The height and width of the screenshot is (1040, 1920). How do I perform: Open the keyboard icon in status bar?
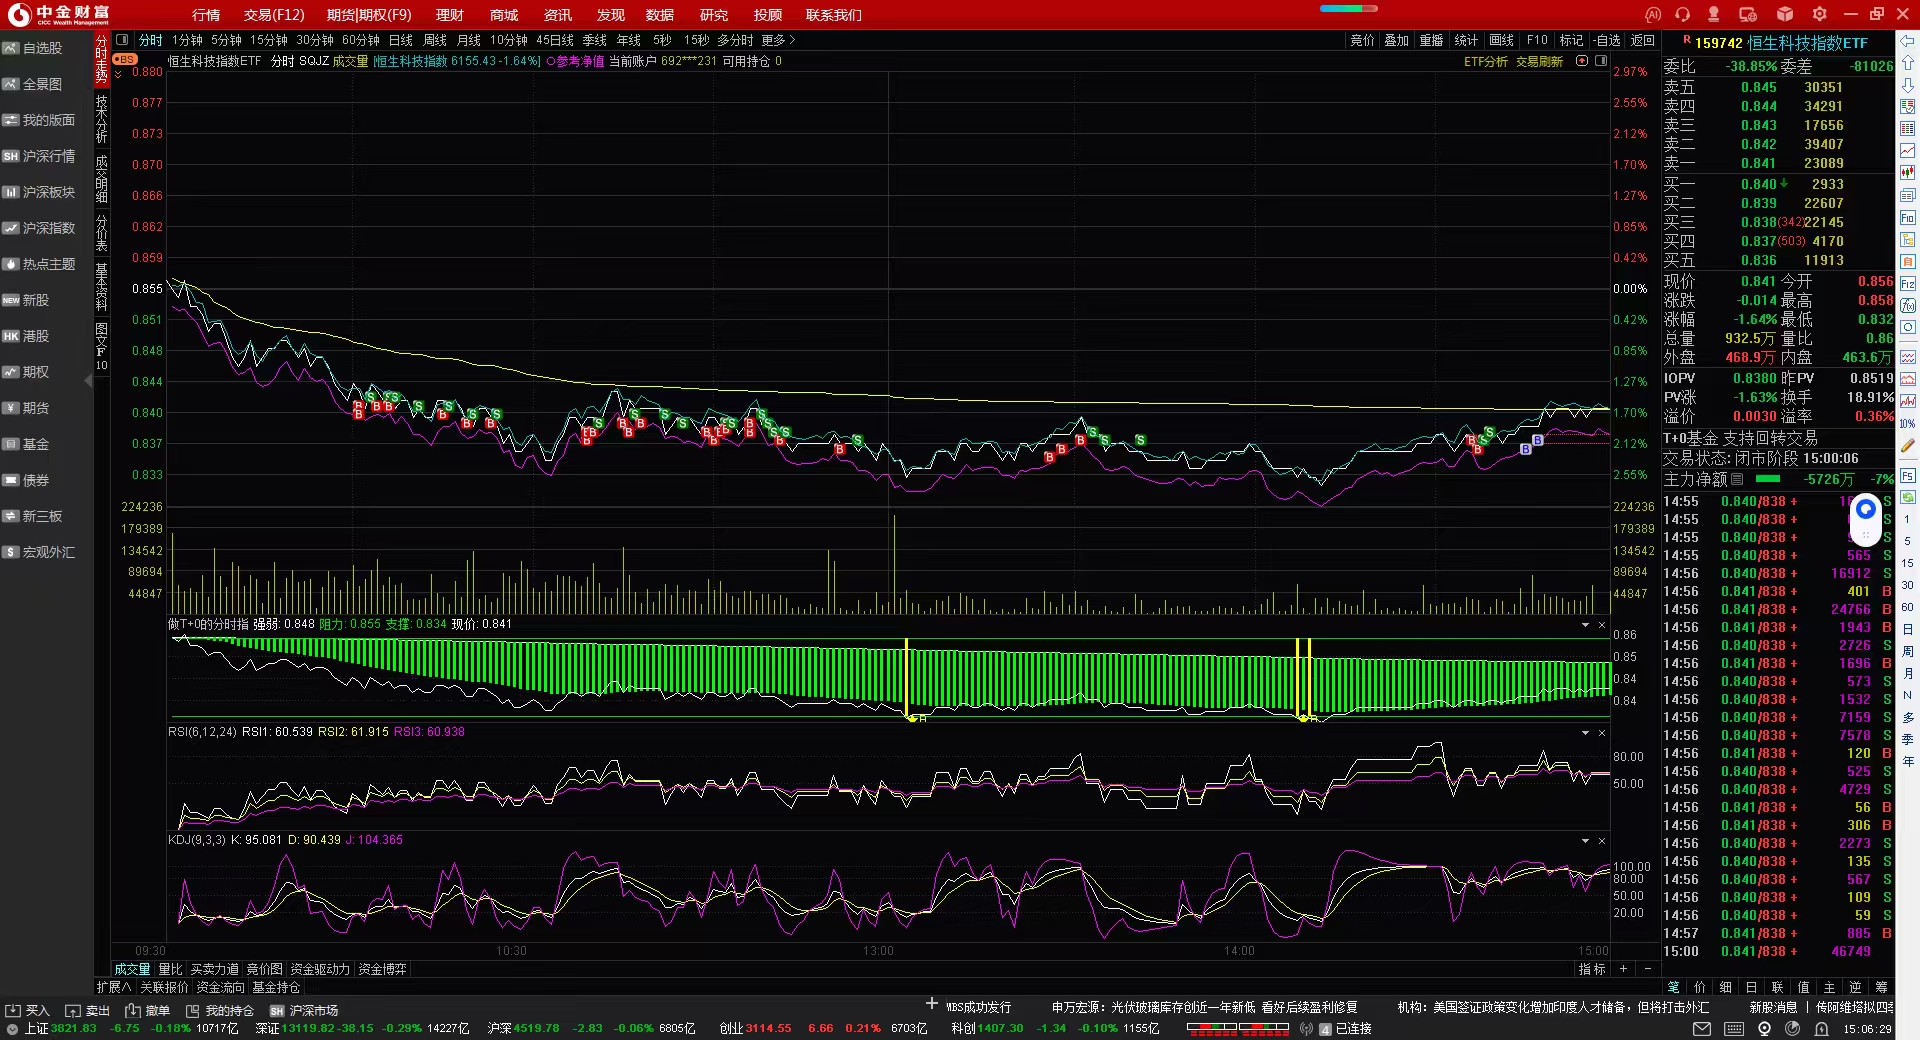[1734, 1029]
